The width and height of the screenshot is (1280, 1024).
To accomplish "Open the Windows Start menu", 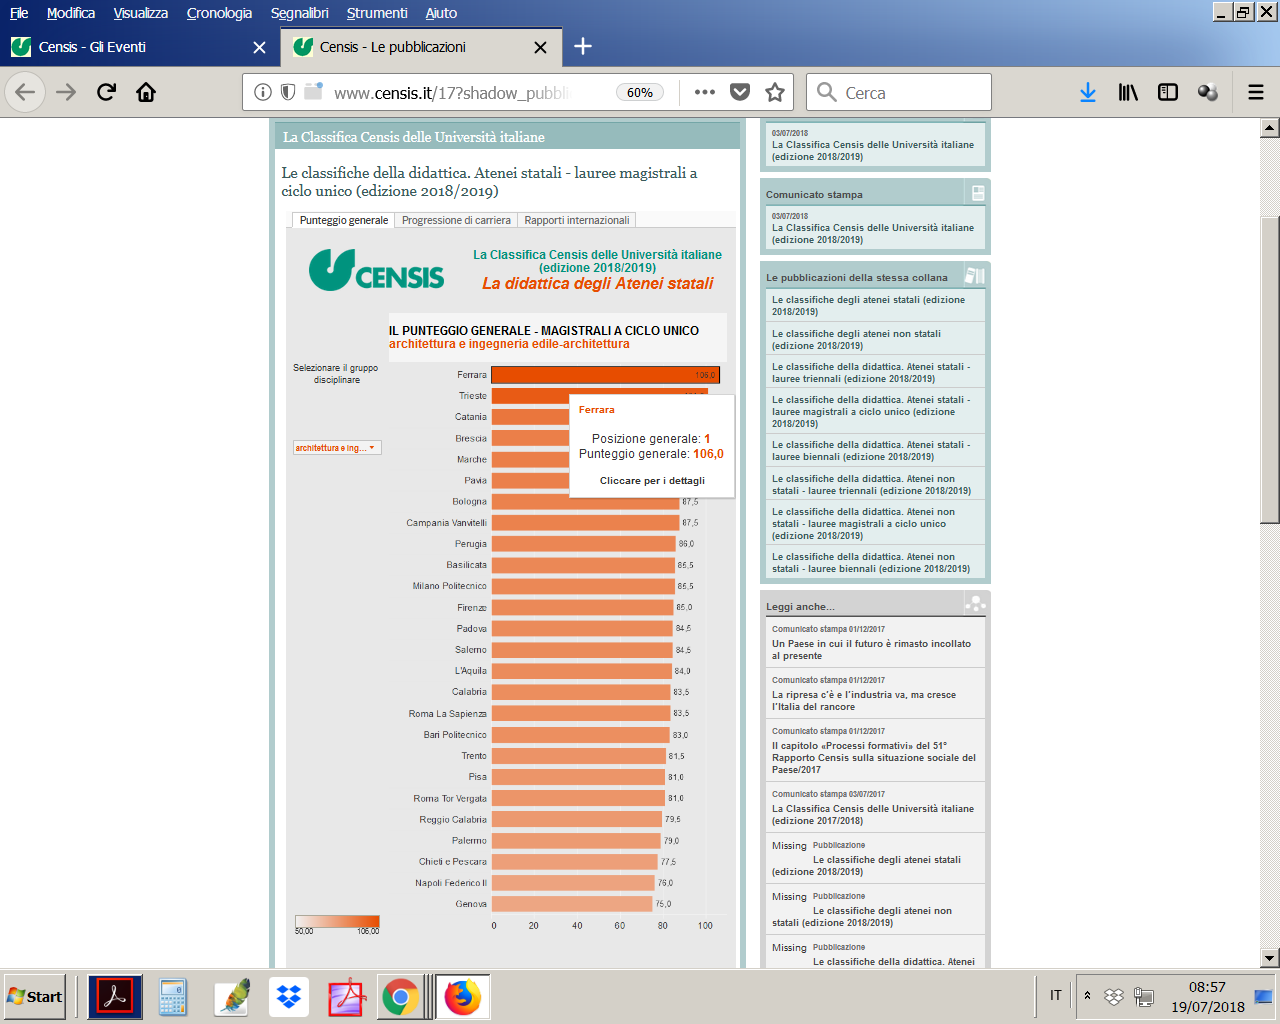I will tap(34, 997).
